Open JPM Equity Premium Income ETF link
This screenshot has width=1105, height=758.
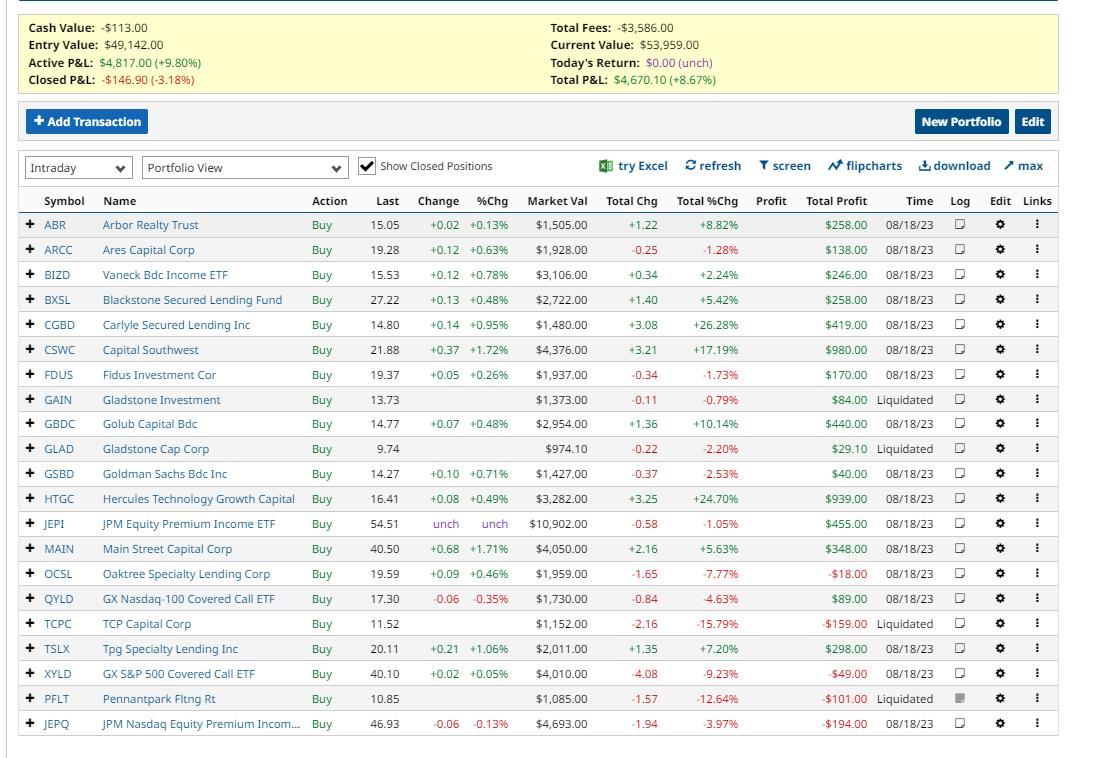[189, 524]
